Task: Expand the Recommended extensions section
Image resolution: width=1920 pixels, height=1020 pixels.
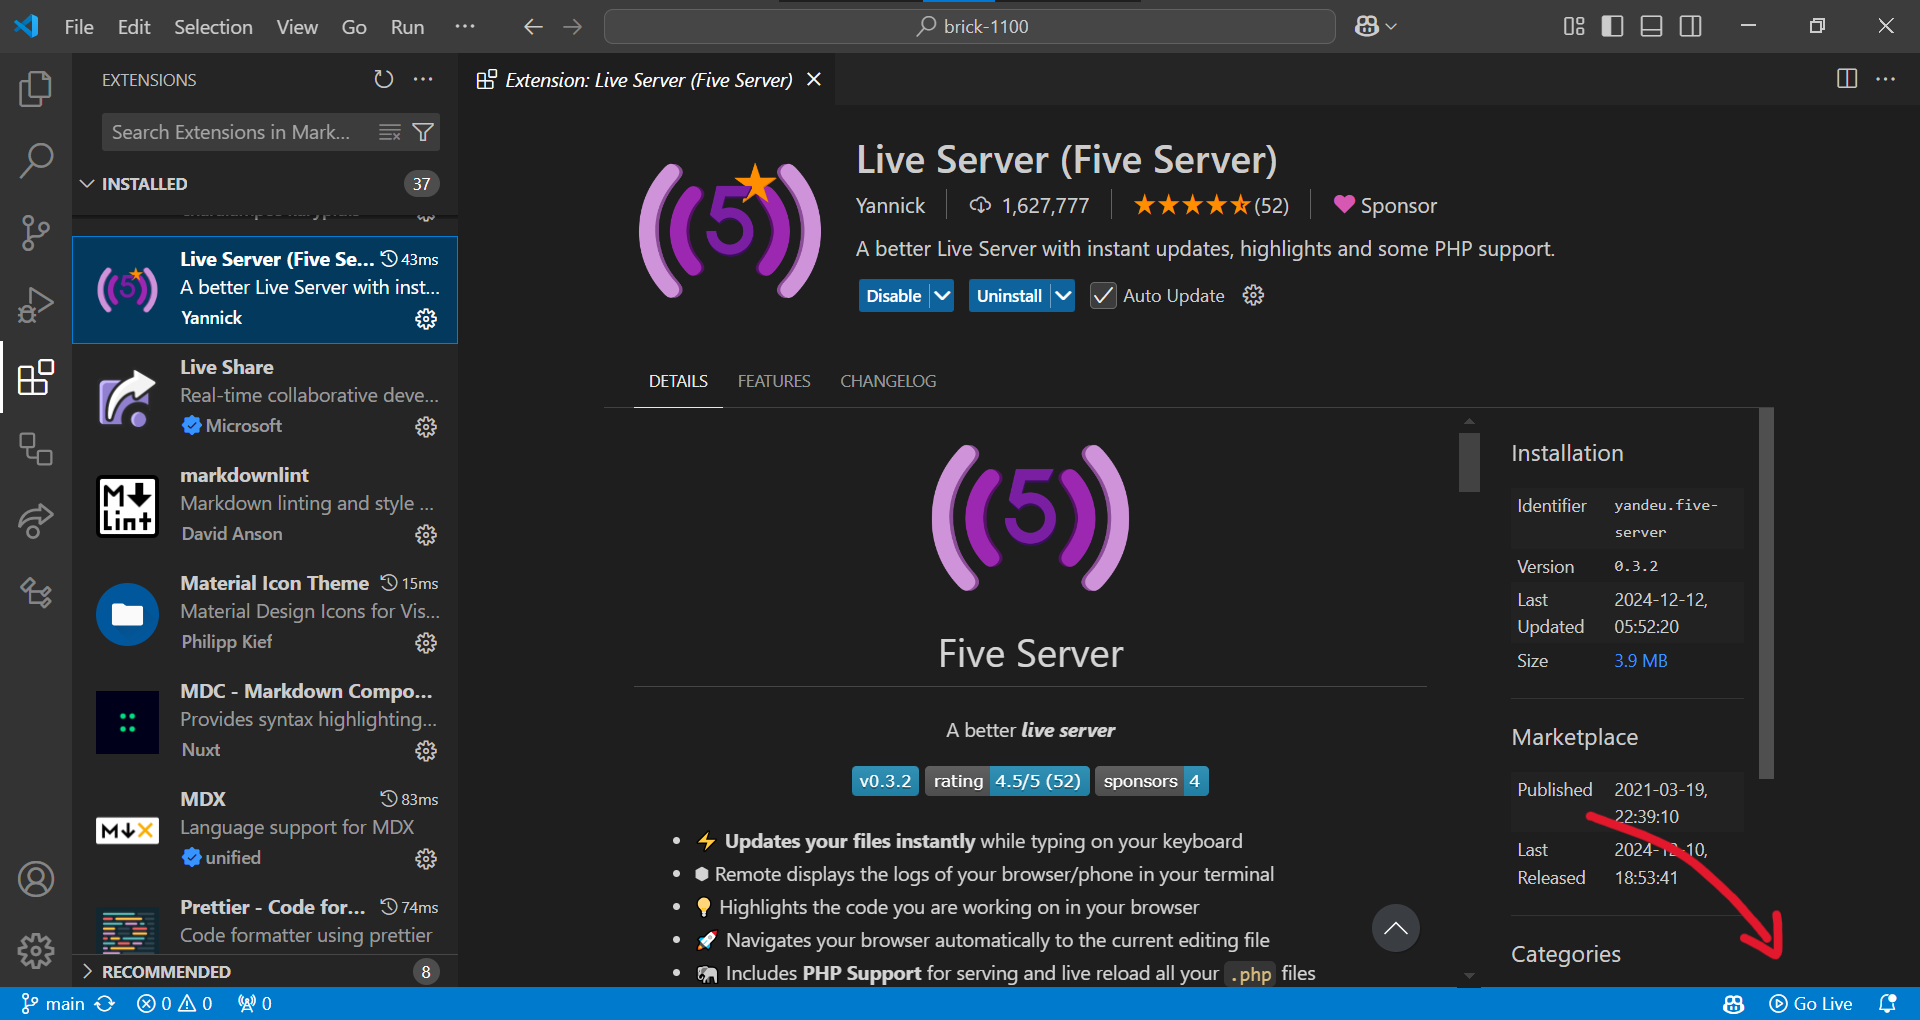Action: 166,971
